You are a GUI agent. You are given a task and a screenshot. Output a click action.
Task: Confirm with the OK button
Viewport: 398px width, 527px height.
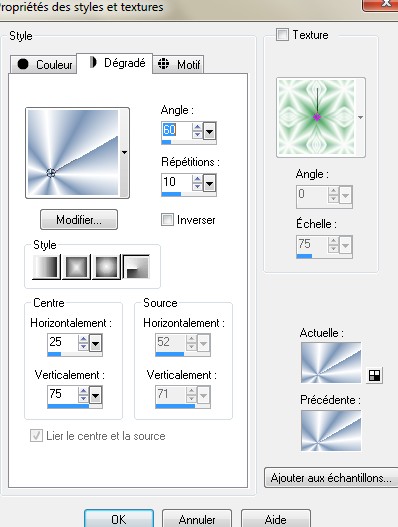[119, 519]
